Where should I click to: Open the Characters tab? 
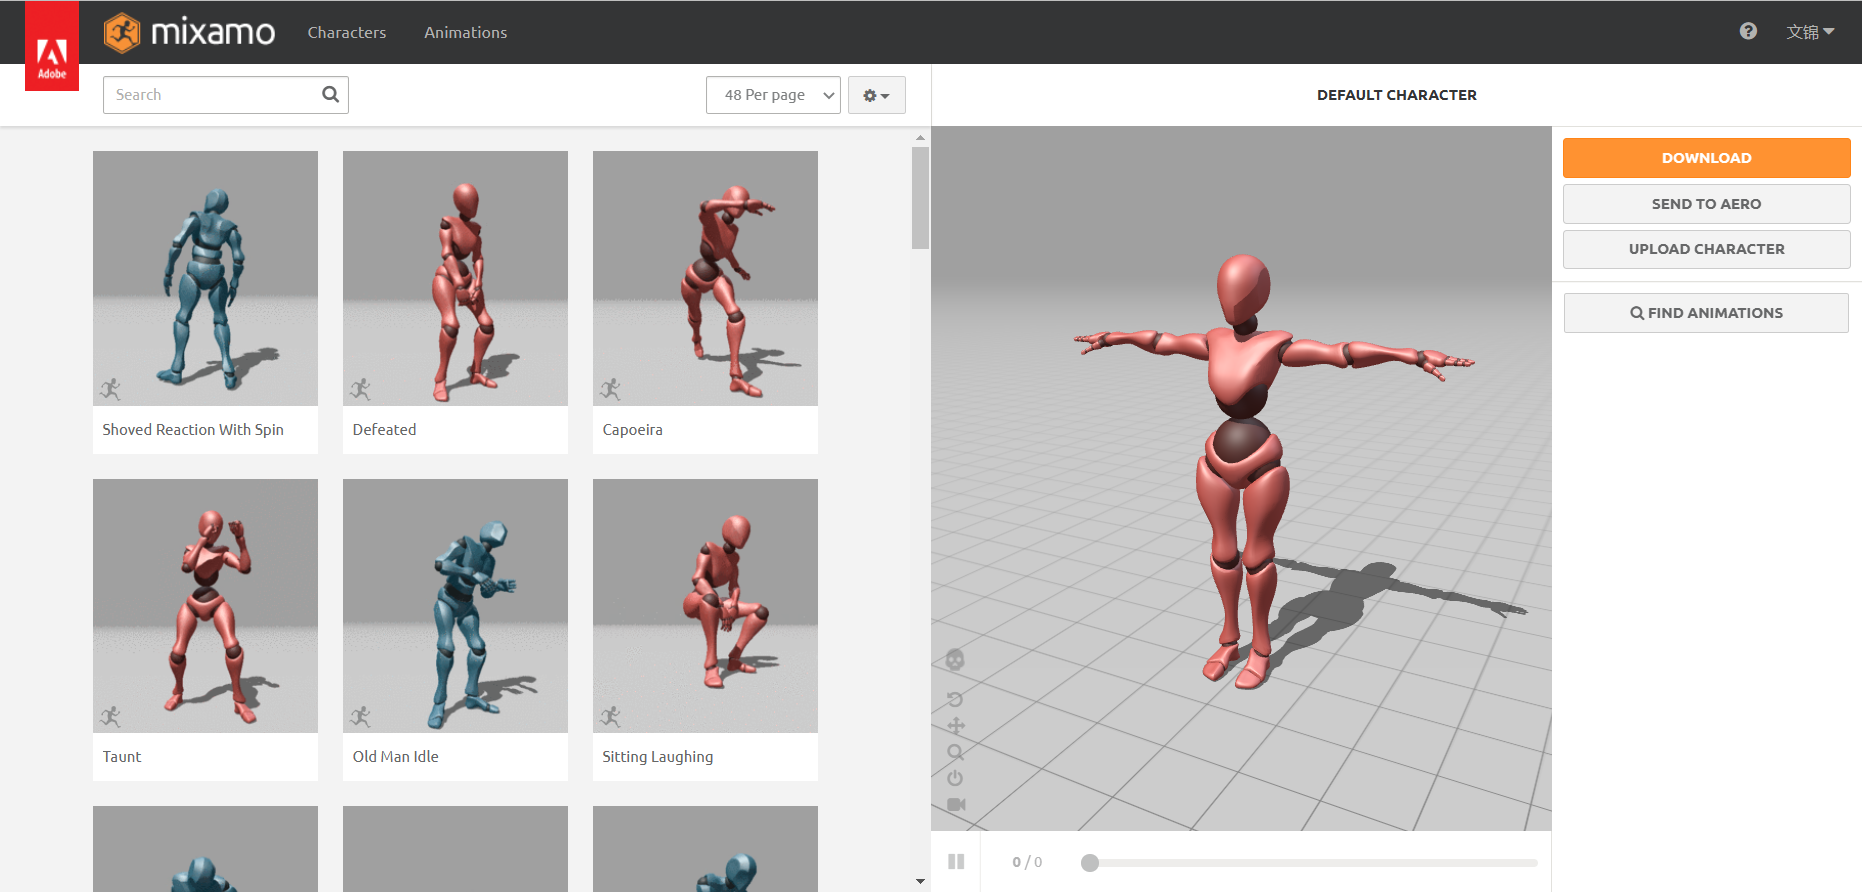pyautogui.click(x=347, y=32)
